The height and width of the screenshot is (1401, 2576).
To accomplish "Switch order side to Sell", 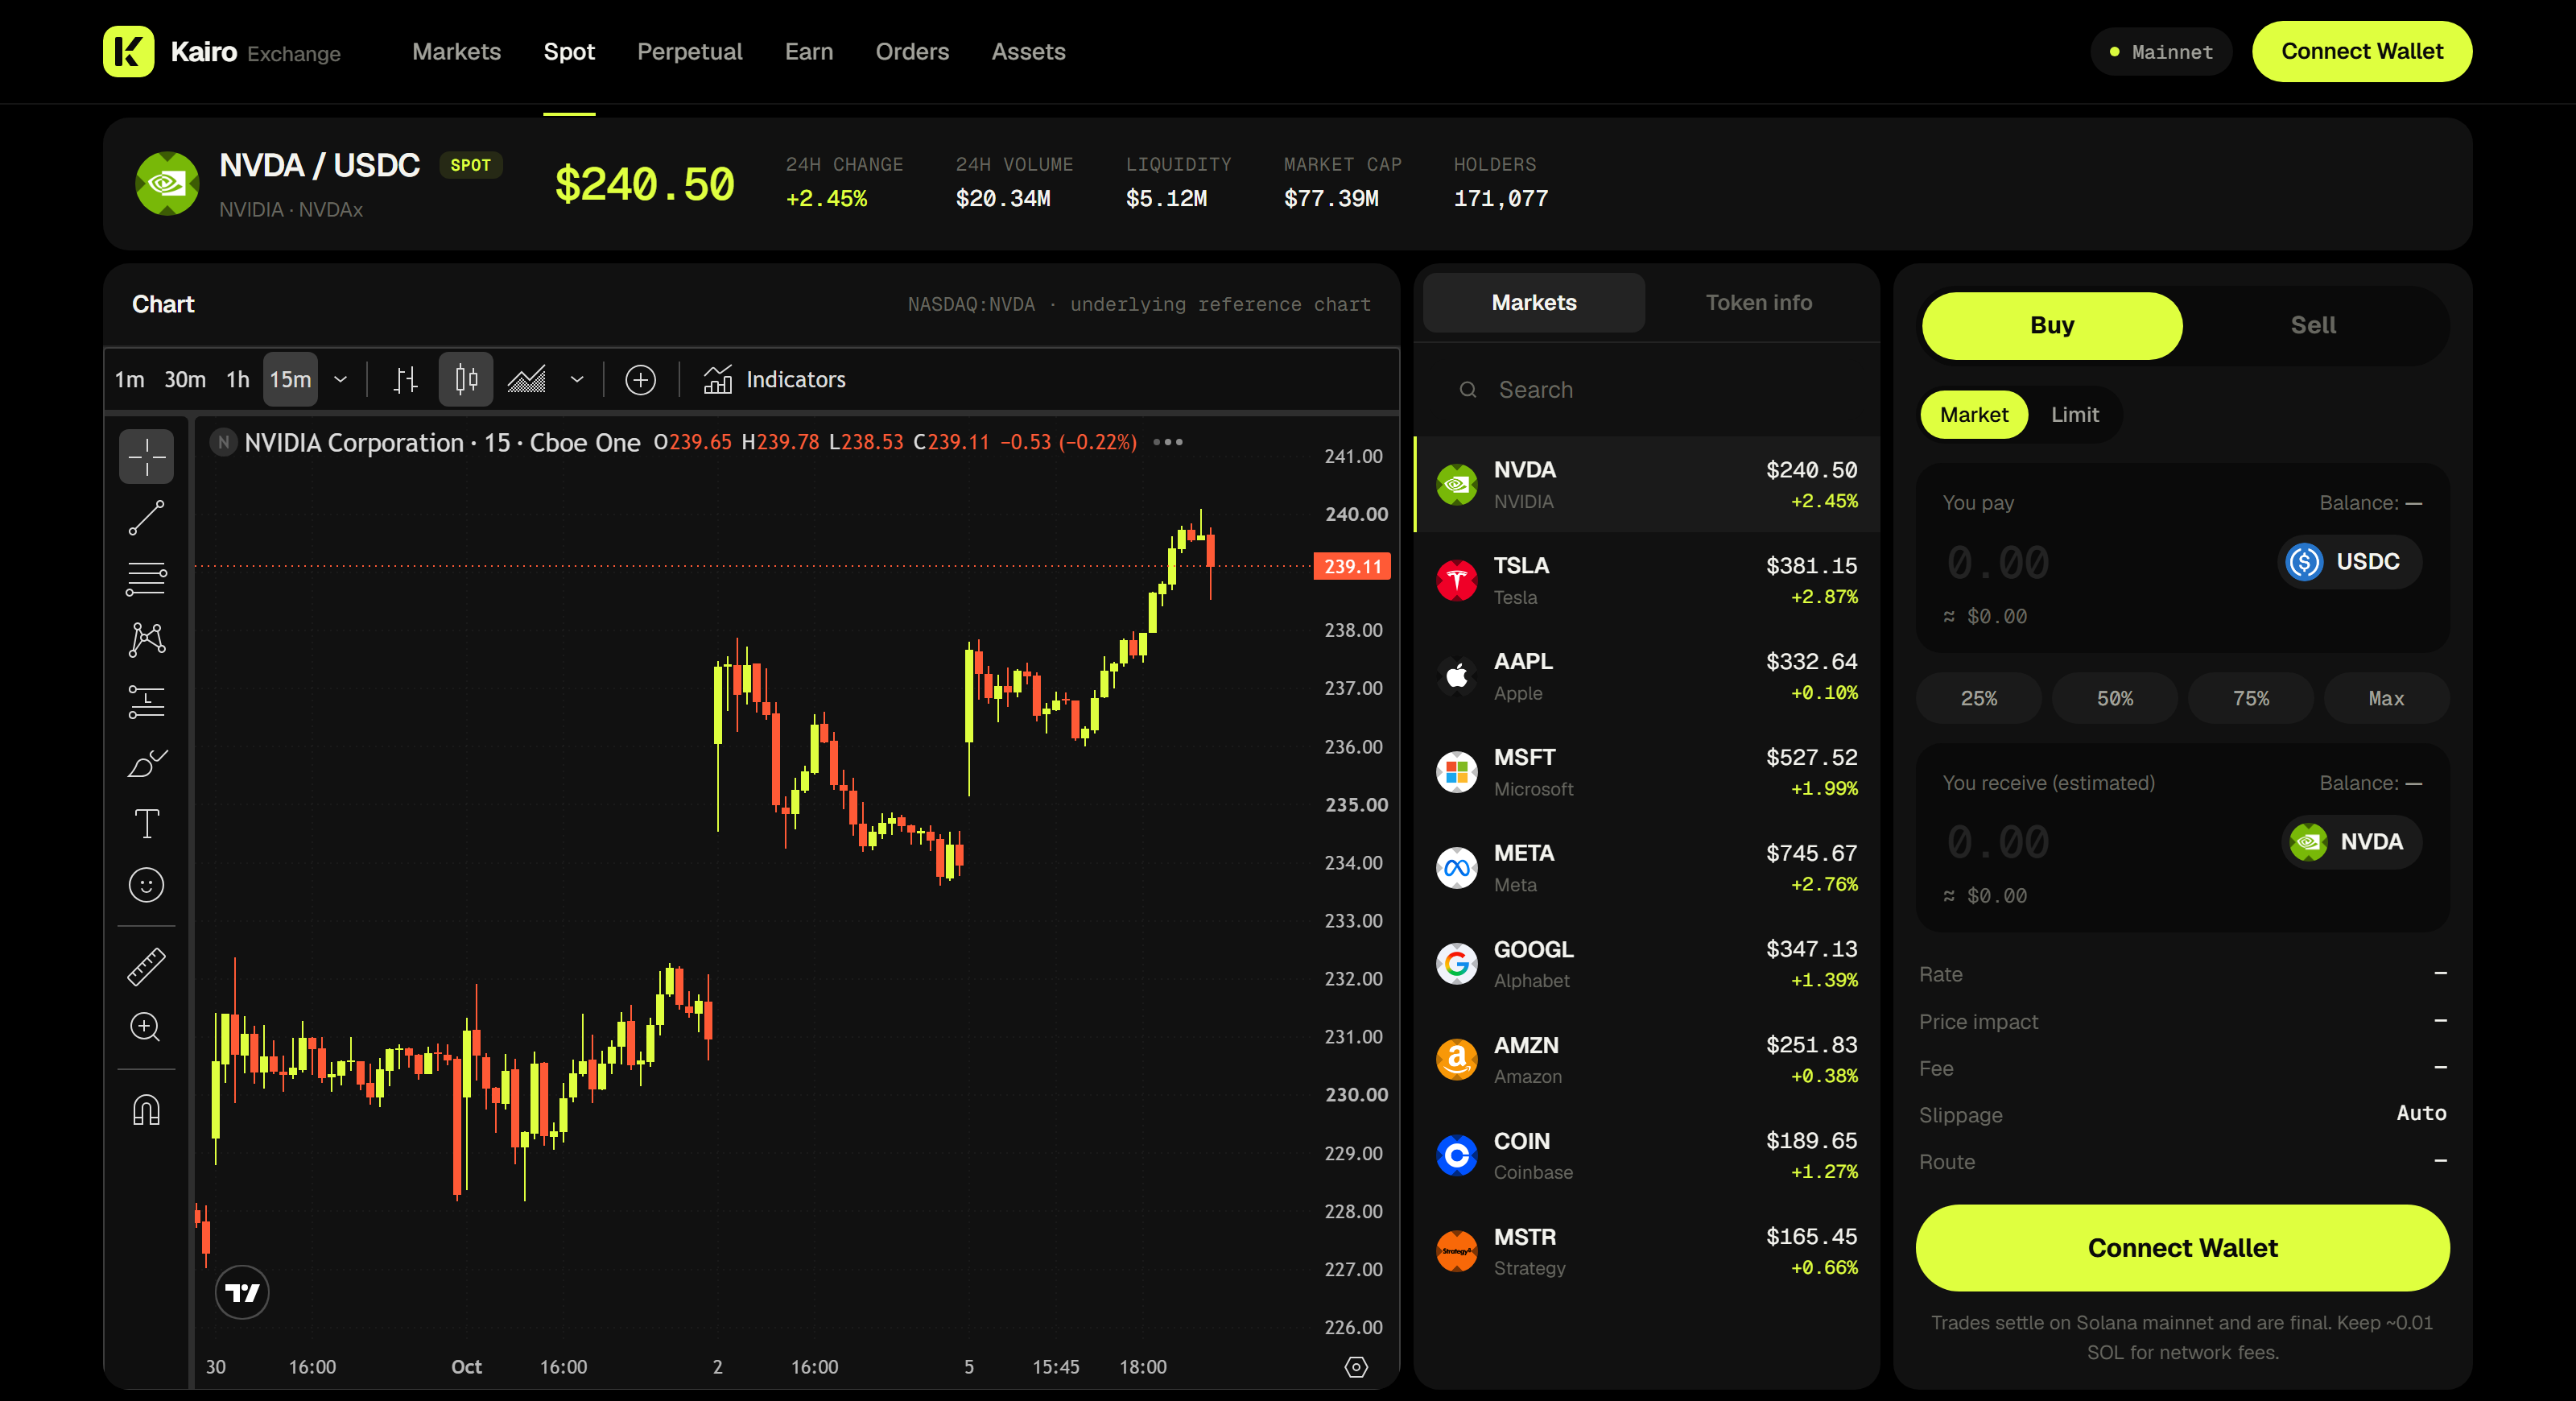I will (x=2313, y=325).
